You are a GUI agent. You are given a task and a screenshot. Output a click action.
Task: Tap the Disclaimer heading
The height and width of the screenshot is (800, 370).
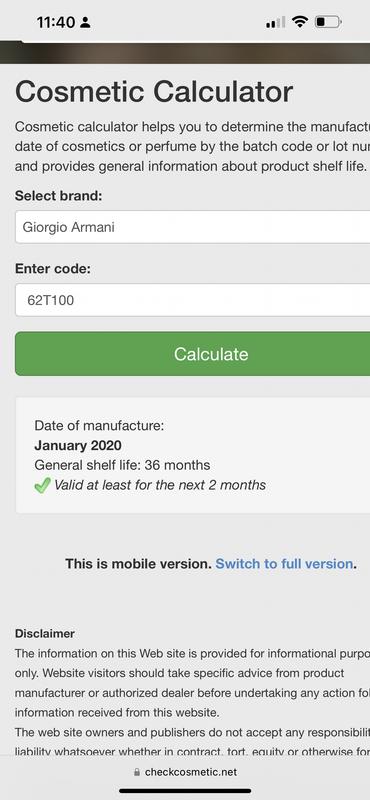pos(45,634)
